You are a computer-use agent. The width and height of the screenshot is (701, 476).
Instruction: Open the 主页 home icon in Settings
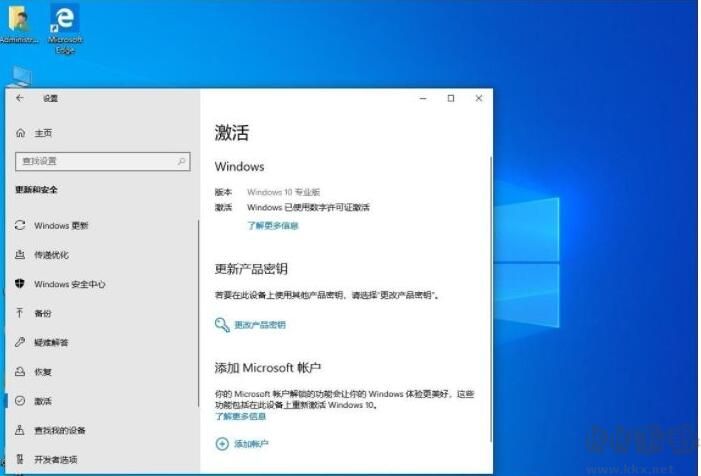coord(21,133)
